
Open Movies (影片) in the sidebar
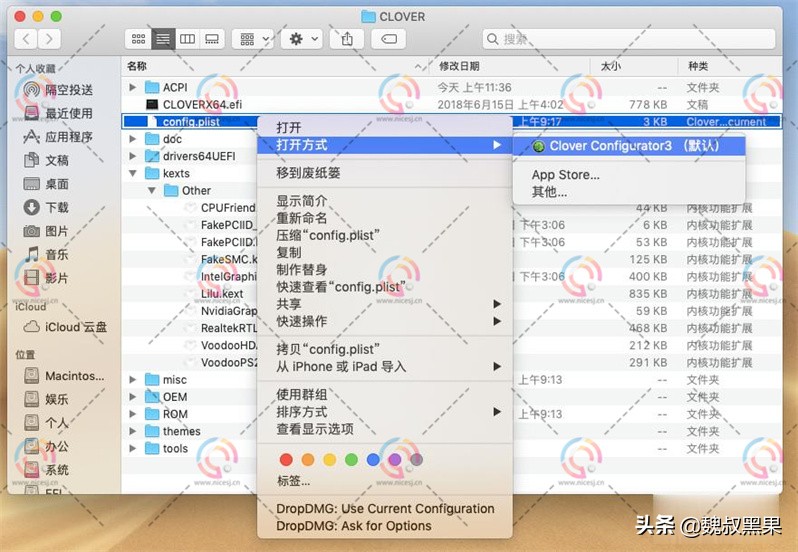47,278
